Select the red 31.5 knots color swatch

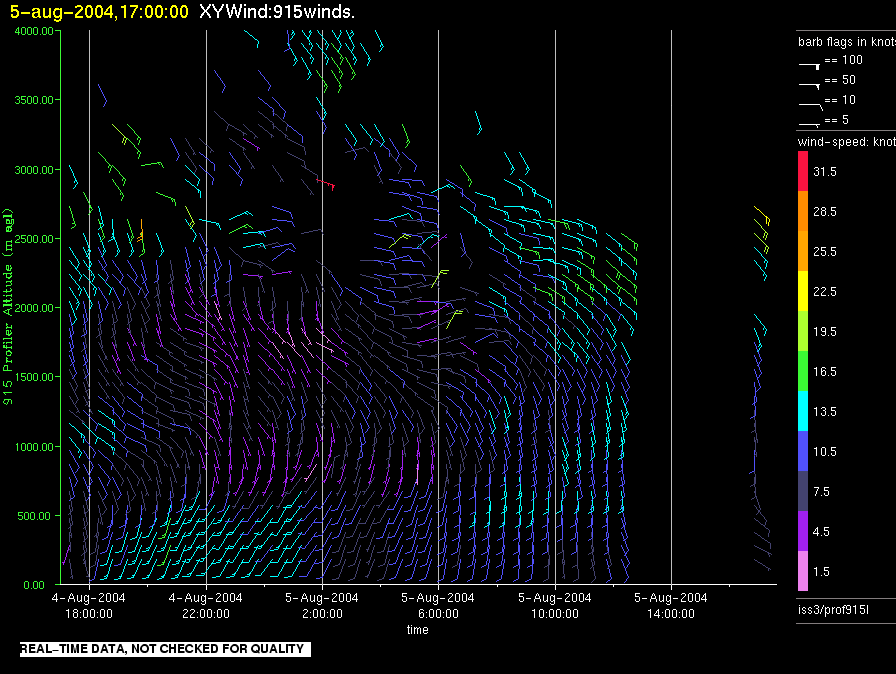point(803,171)
